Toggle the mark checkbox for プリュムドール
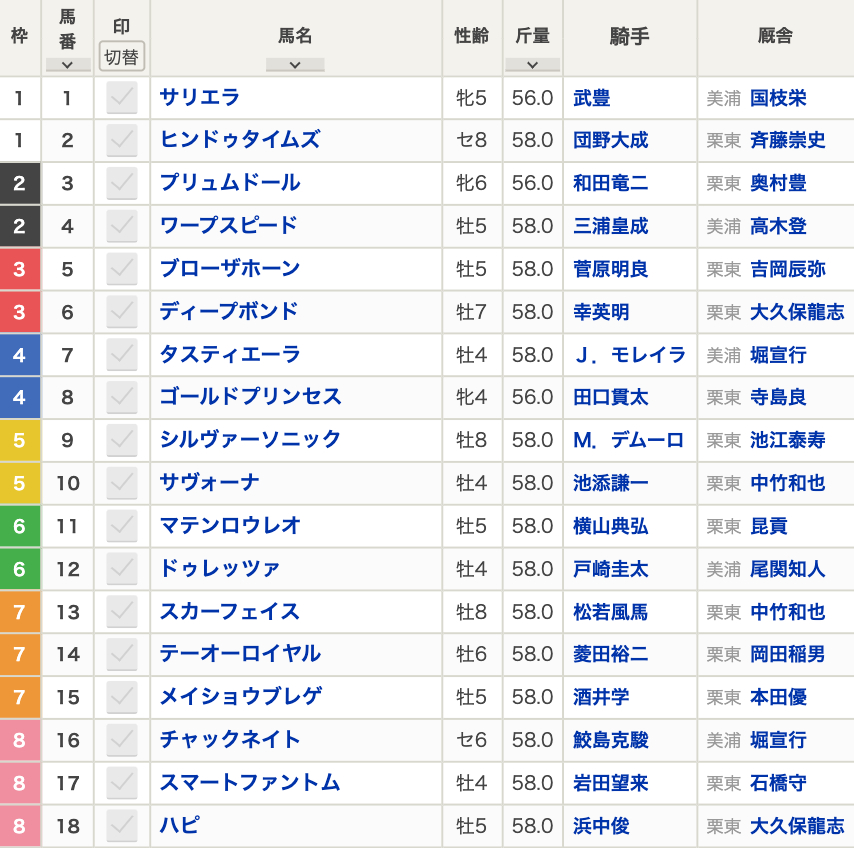This screenshot has width=854, height=848. click(121, 183)
